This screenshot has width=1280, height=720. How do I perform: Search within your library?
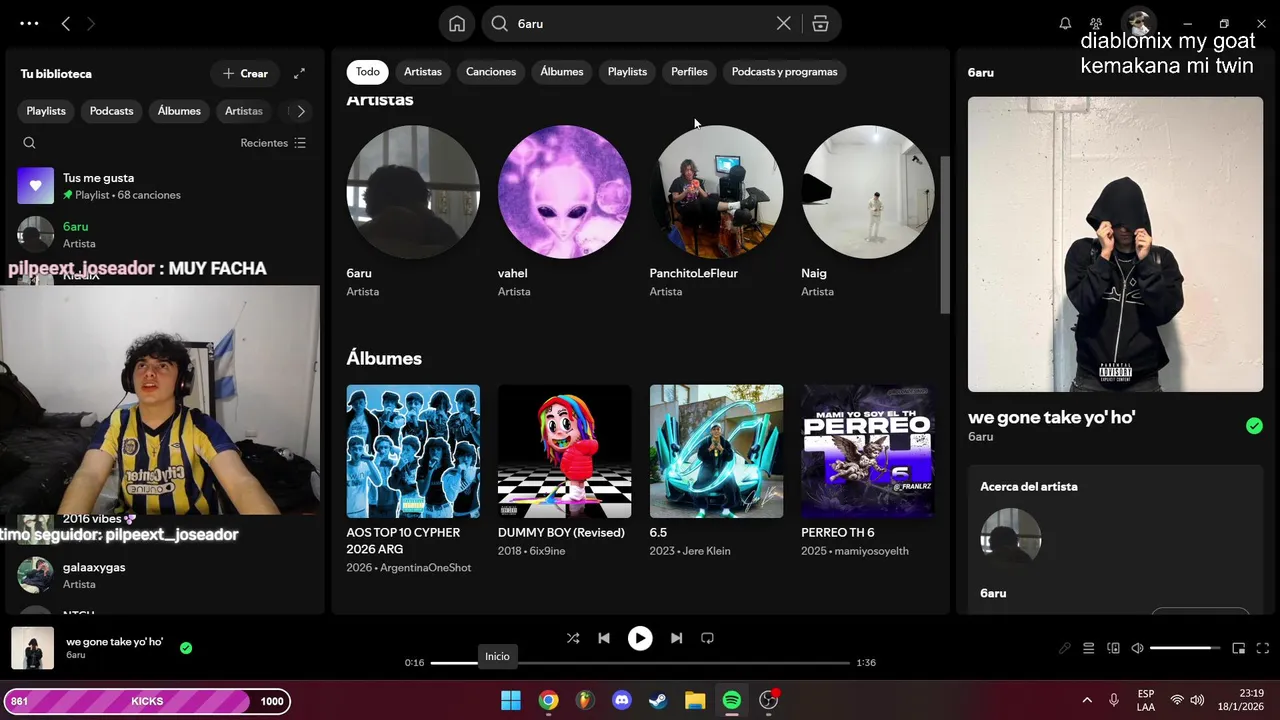(x=29, y=143)
